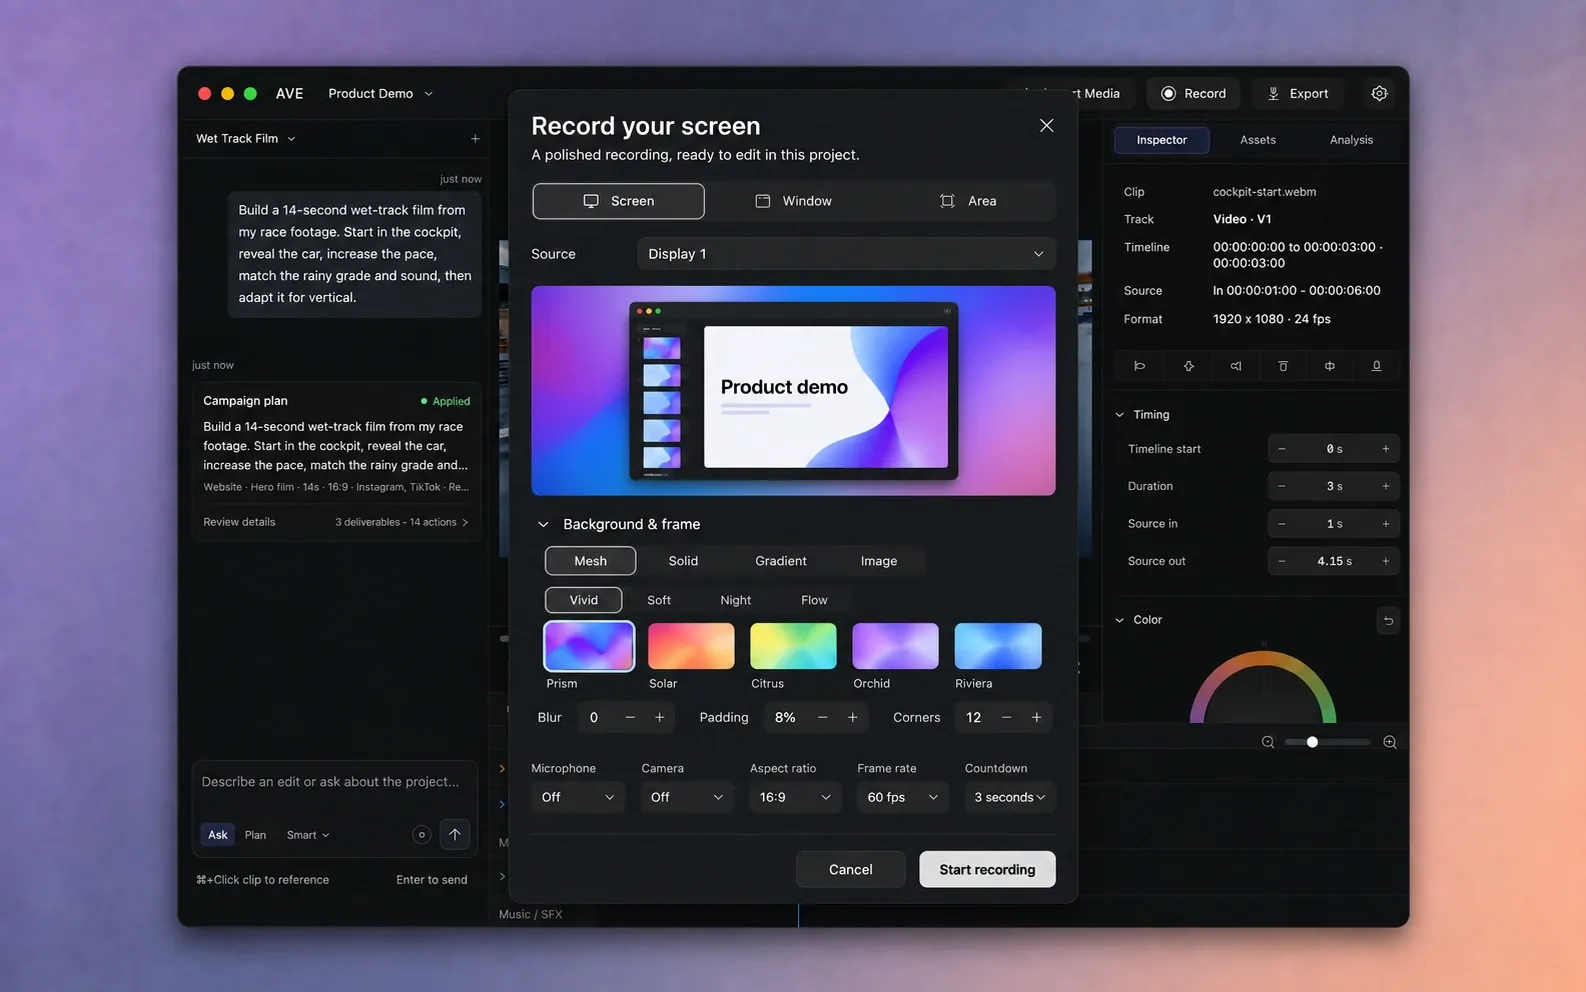Increase Corners with the plus icon

point(1037,717)
